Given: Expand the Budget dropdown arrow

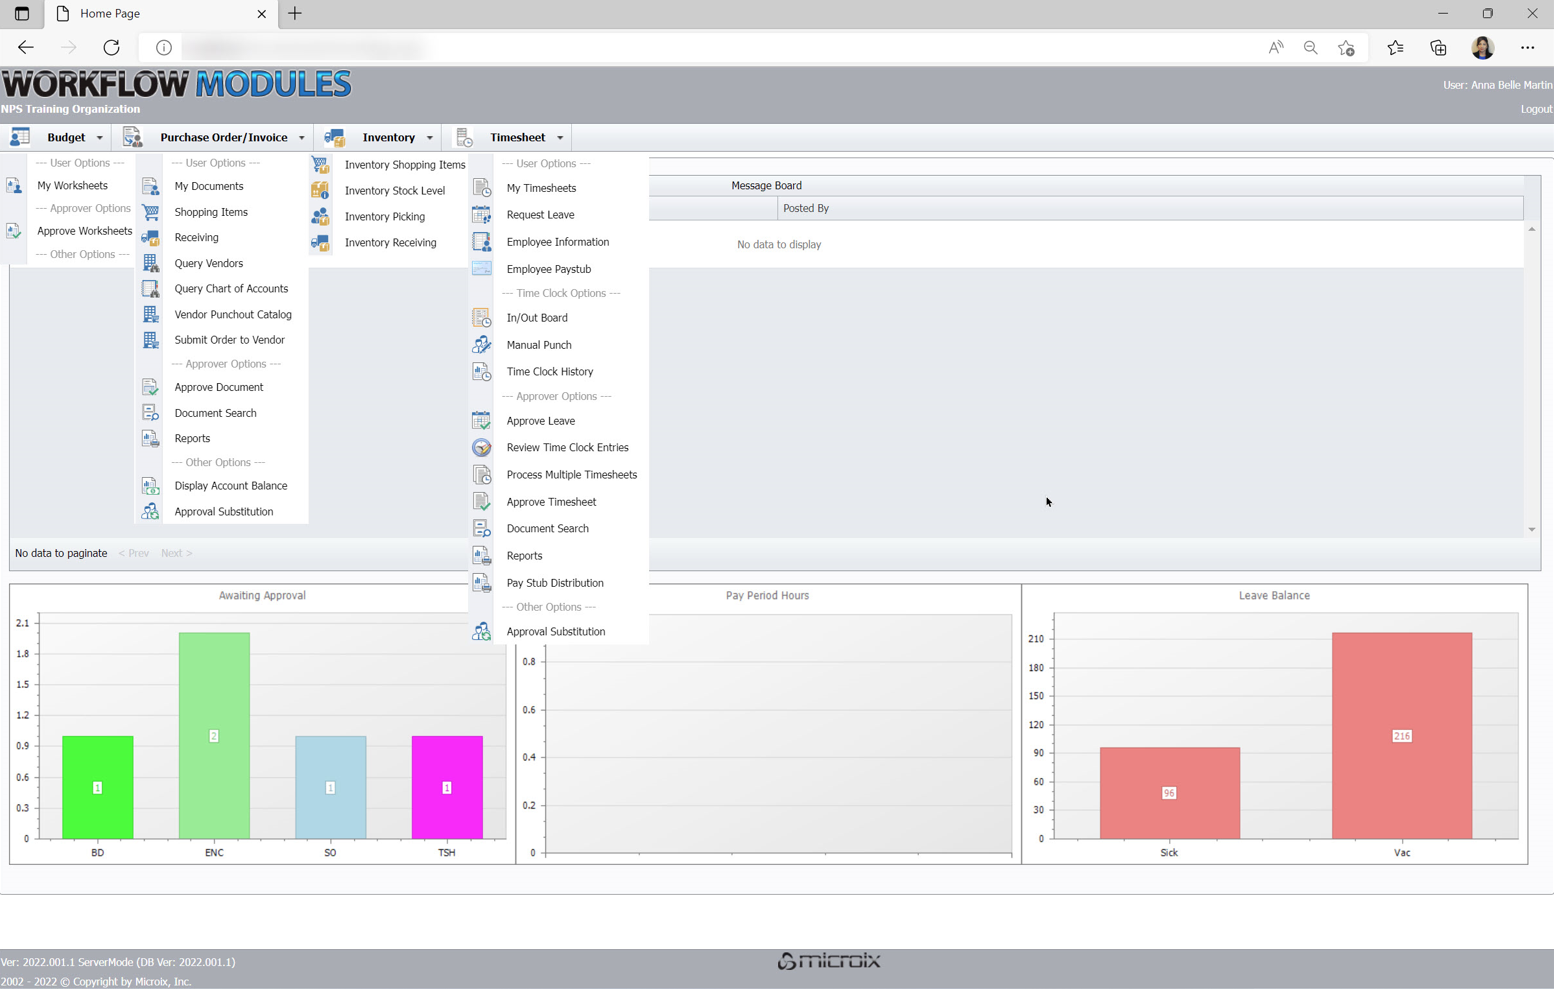Looking at the screenshot, I should point(99,138).
